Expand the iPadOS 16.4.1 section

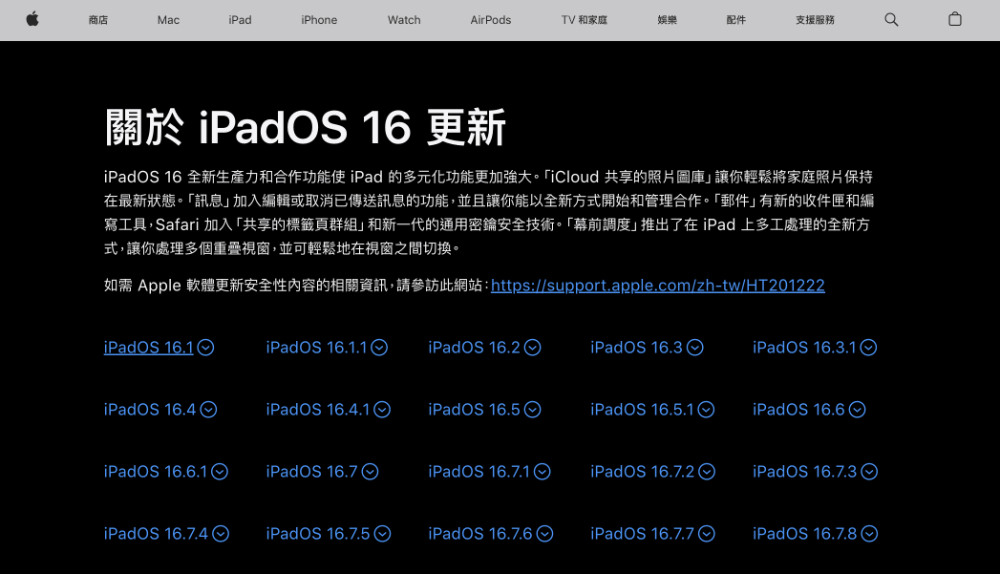point(328,409)
